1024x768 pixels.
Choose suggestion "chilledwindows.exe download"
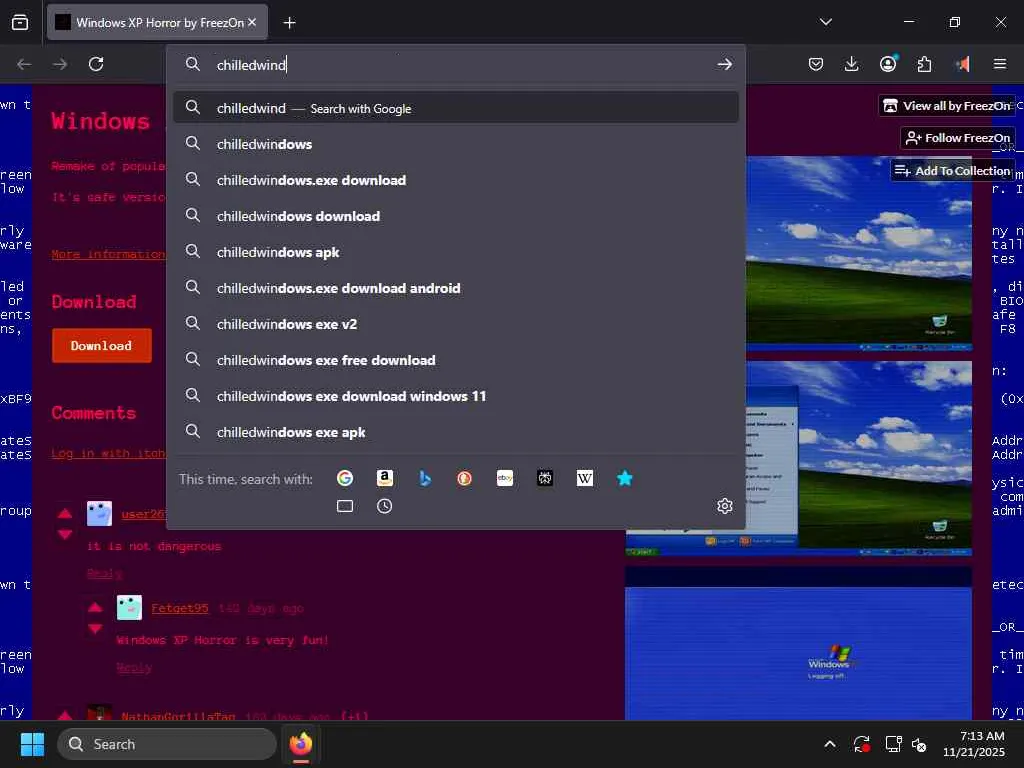coord(456,180)
